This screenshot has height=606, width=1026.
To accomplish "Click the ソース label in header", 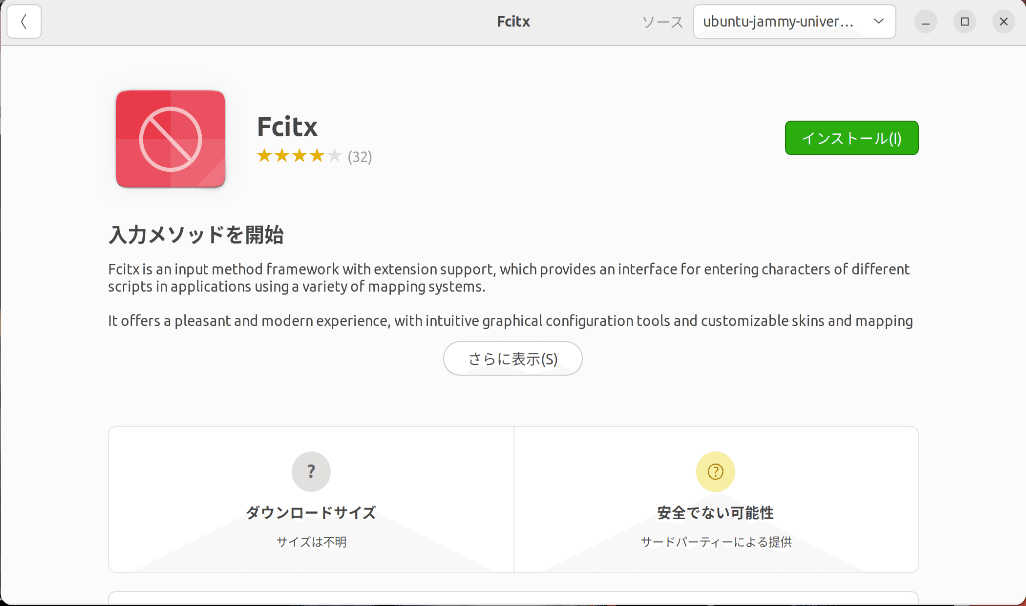I will pos(662,22).
